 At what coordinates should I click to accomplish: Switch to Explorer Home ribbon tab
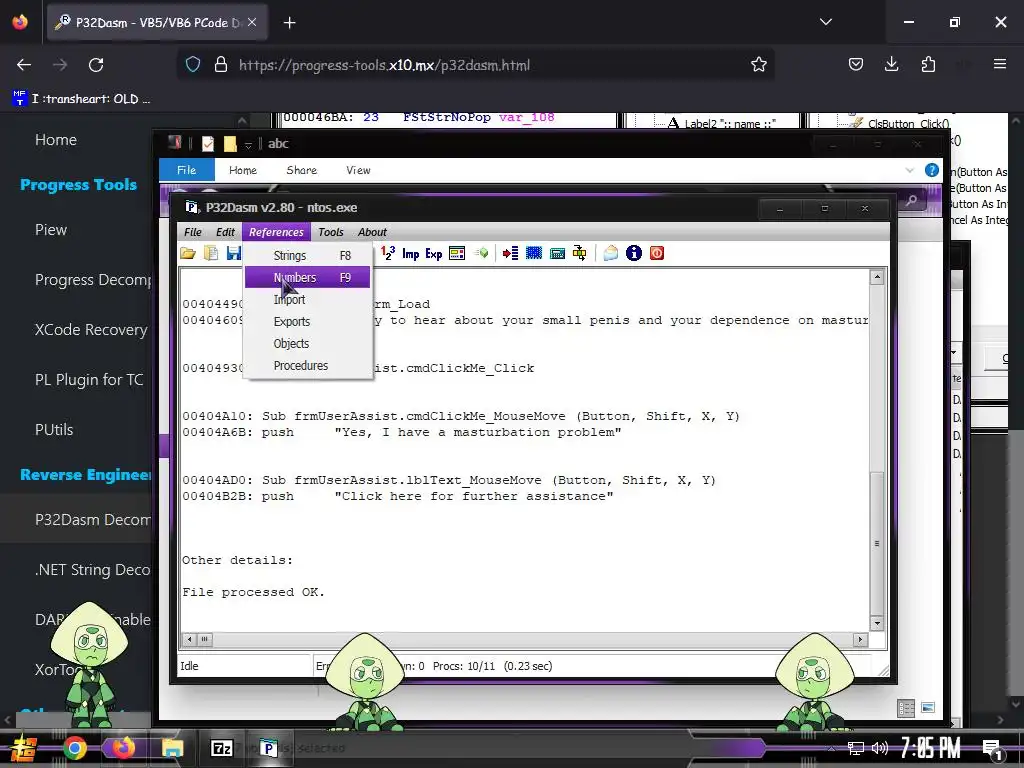pyautogui.click(x=243, y=170)
